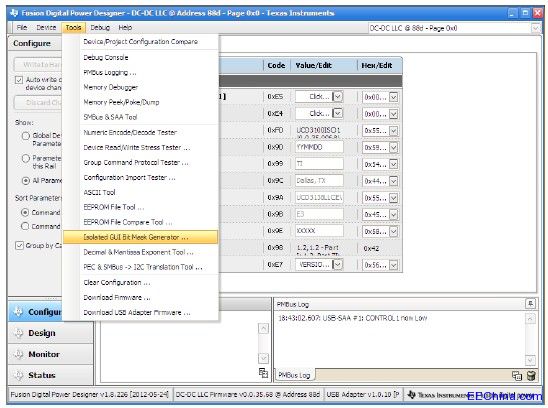Viewport: 548px width, 408px height.
Task: Select Parameters for this Rail radio
Action: pyautogui.click(x=26, y=158)
